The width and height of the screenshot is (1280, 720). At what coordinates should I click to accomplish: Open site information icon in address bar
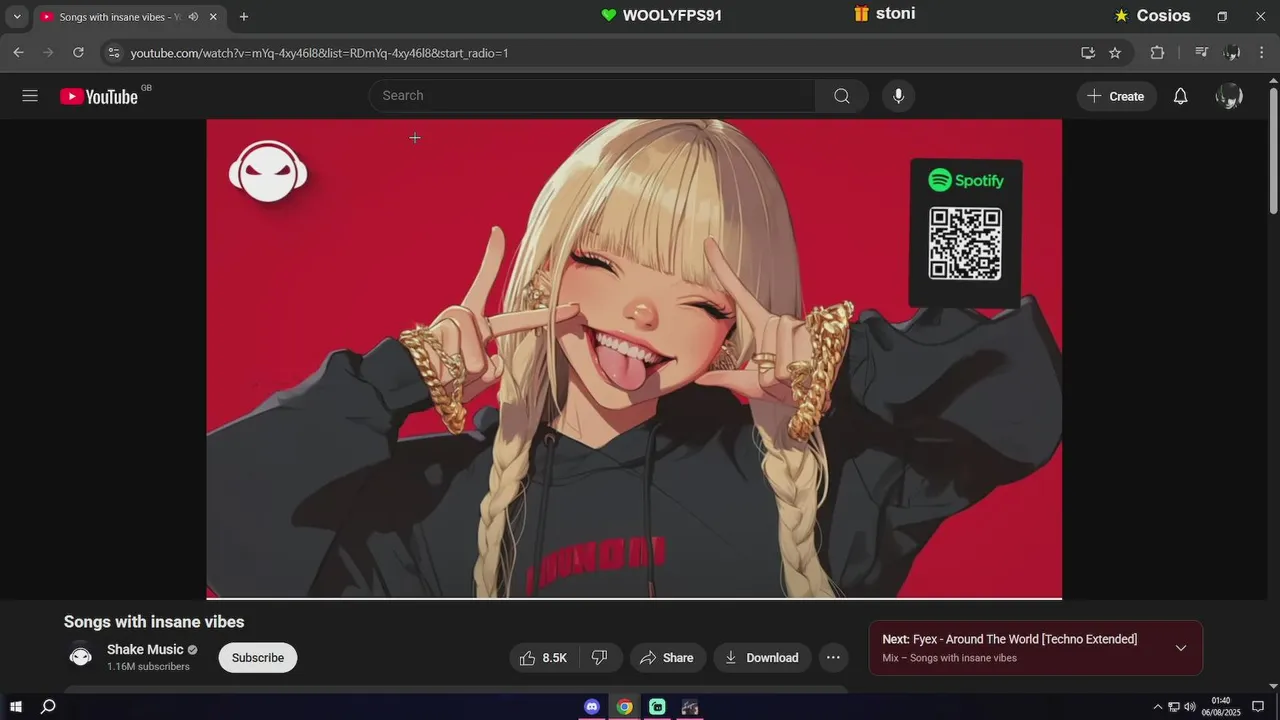tap(113, 53)
